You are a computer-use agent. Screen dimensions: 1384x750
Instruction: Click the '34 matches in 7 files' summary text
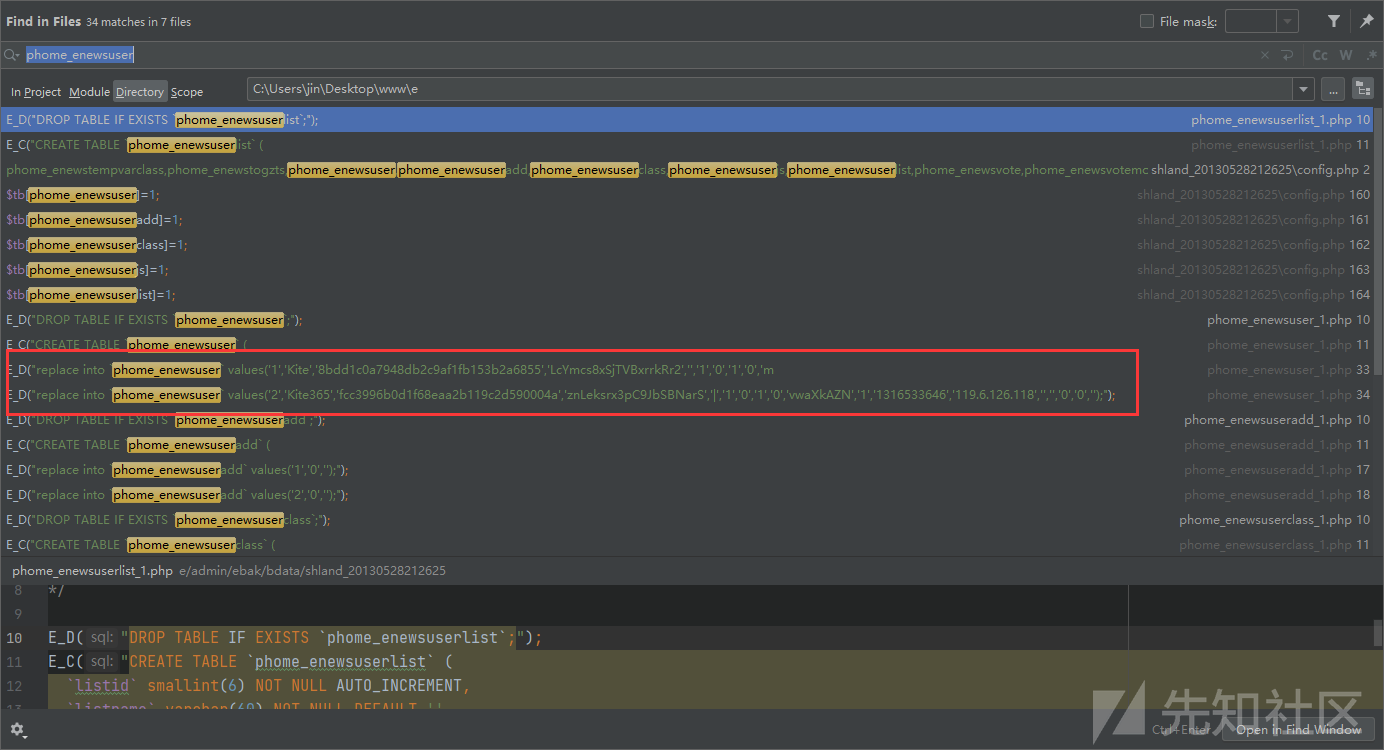point(138,22)
